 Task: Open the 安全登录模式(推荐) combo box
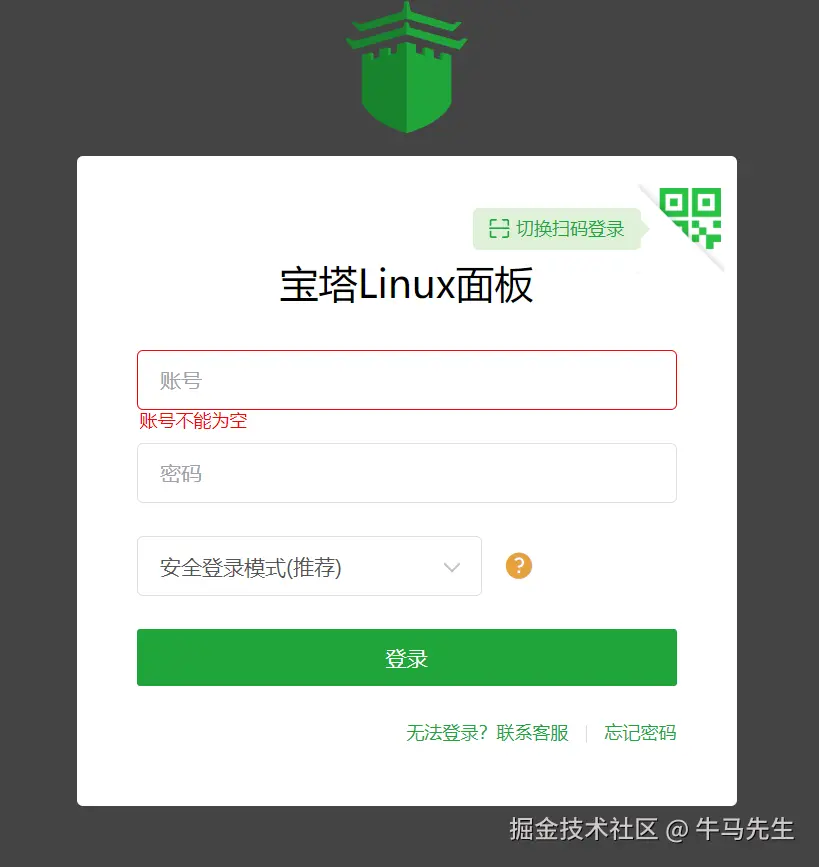click(309, 566)
